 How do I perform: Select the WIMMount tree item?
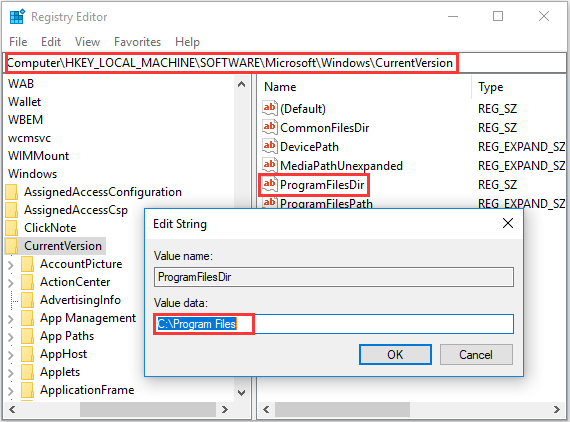pyautogui.click(x=39, y=156)
